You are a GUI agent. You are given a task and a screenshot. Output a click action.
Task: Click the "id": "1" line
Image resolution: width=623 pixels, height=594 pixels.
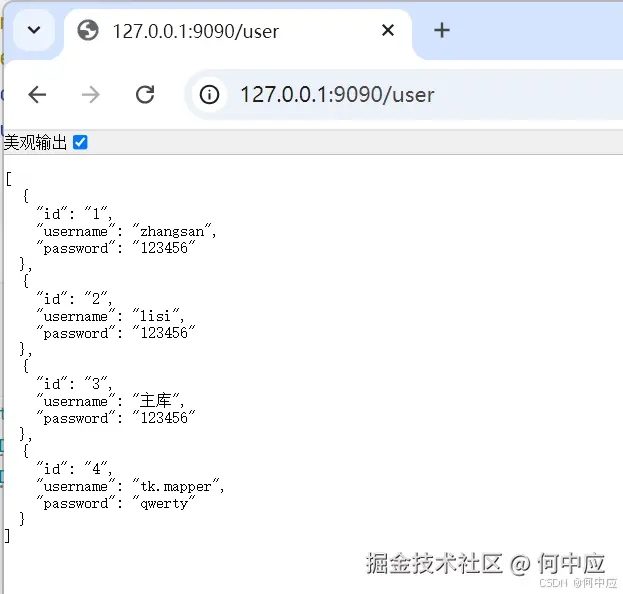[x=74, y=214]
